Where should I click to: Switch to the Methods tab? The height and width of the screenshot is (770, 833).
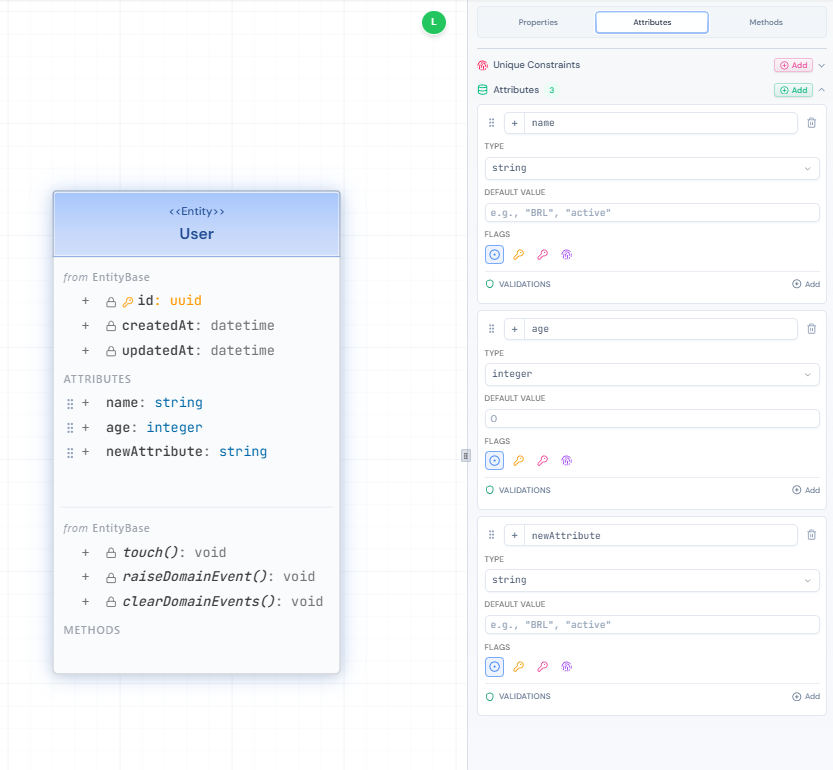point(766,22)
